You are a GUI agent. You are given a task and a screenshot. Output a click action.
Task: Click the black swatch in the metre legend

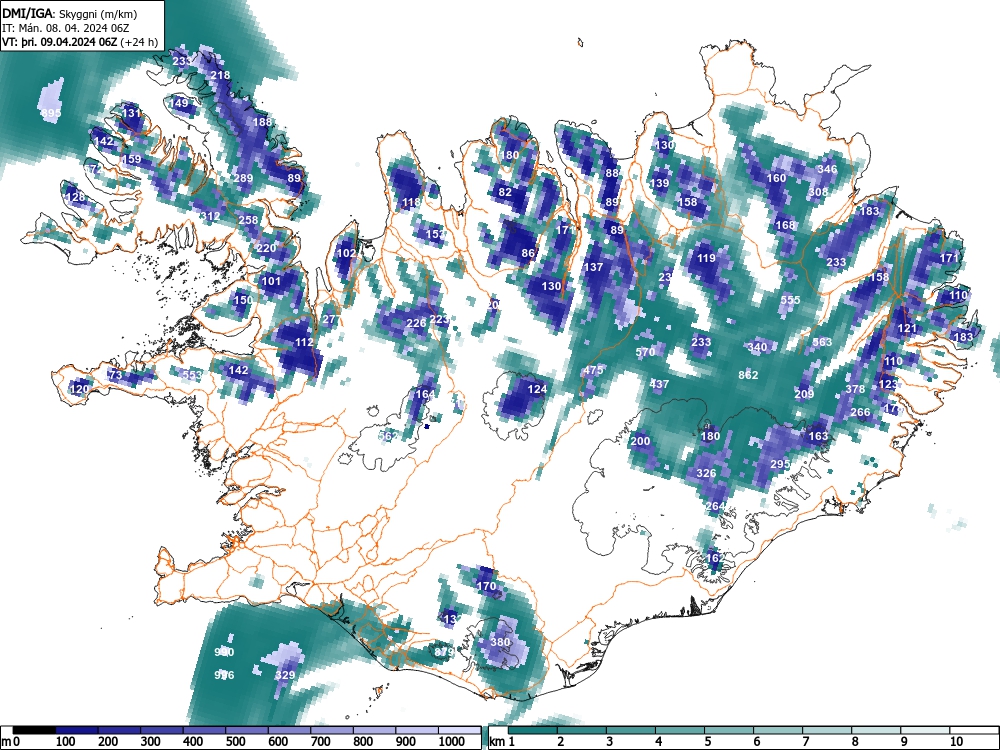(x=34, y=730)
